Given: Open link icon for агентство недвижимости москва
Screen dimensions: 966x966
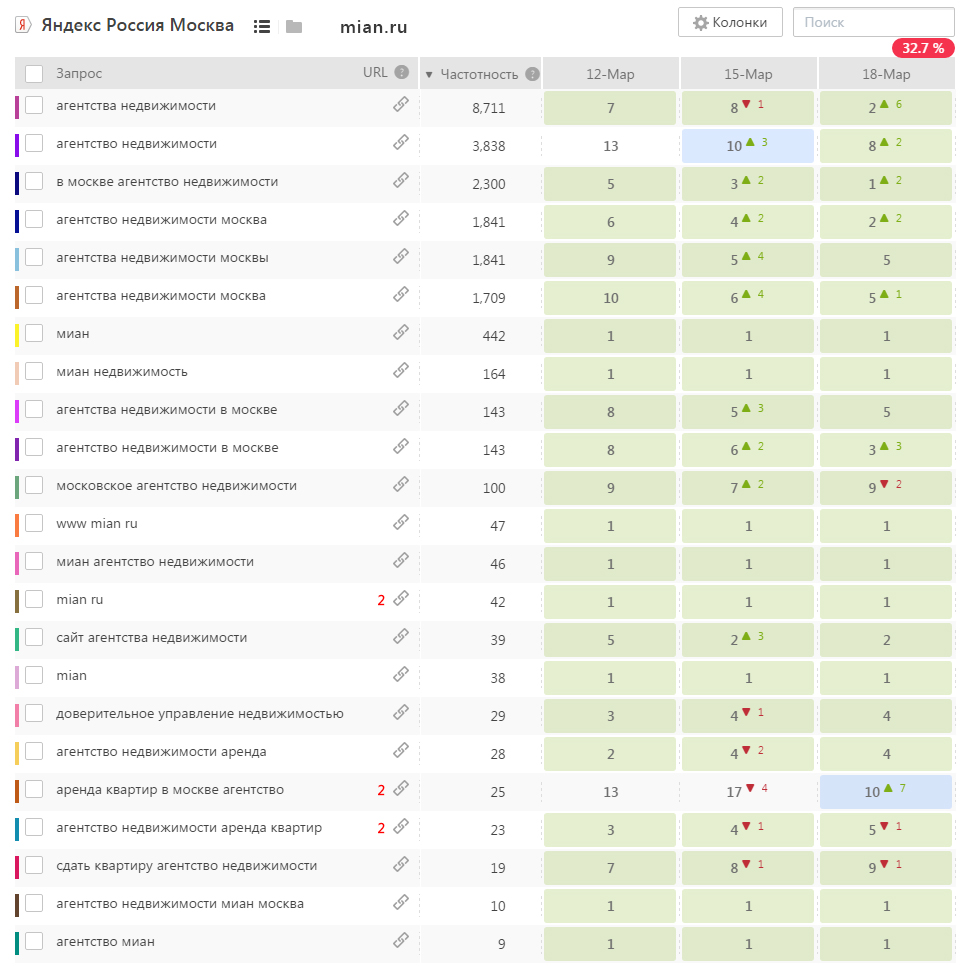Looking at the screenshot, I should click(401, 219).
